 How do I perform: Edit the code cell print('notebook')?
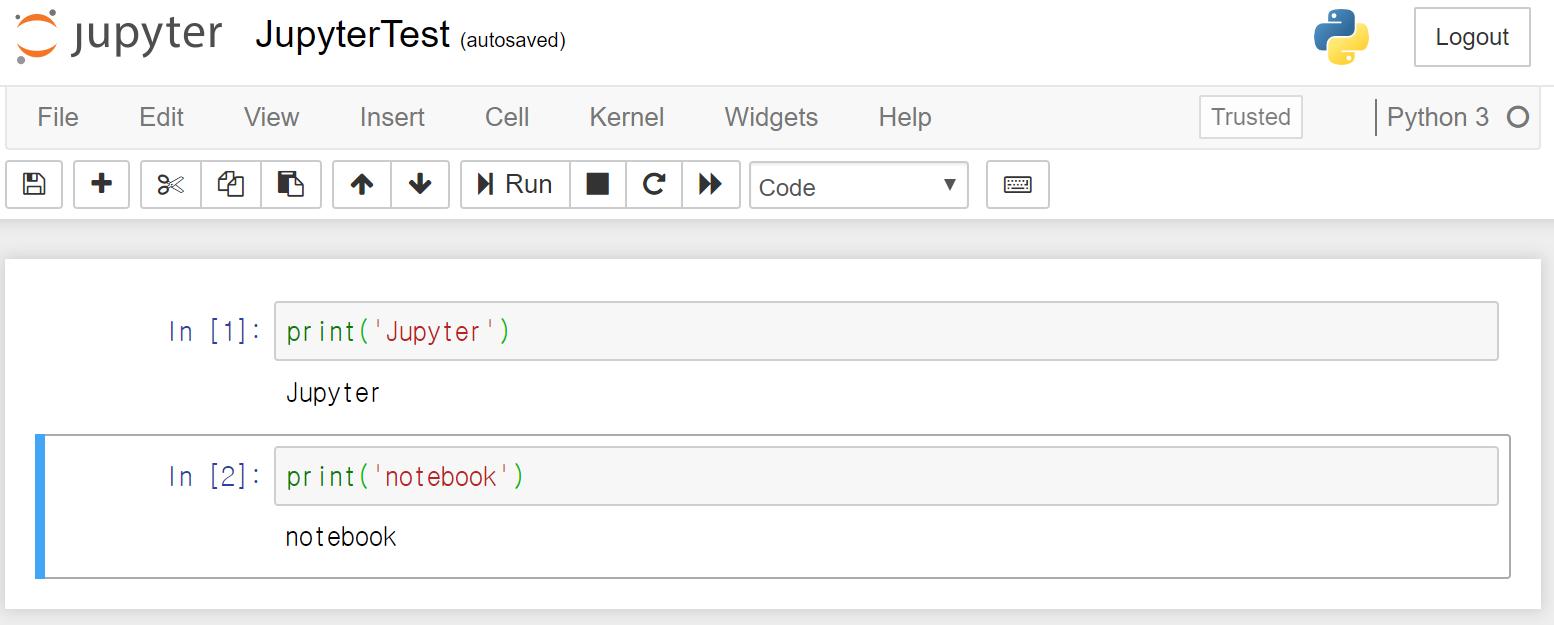[886, 476]
